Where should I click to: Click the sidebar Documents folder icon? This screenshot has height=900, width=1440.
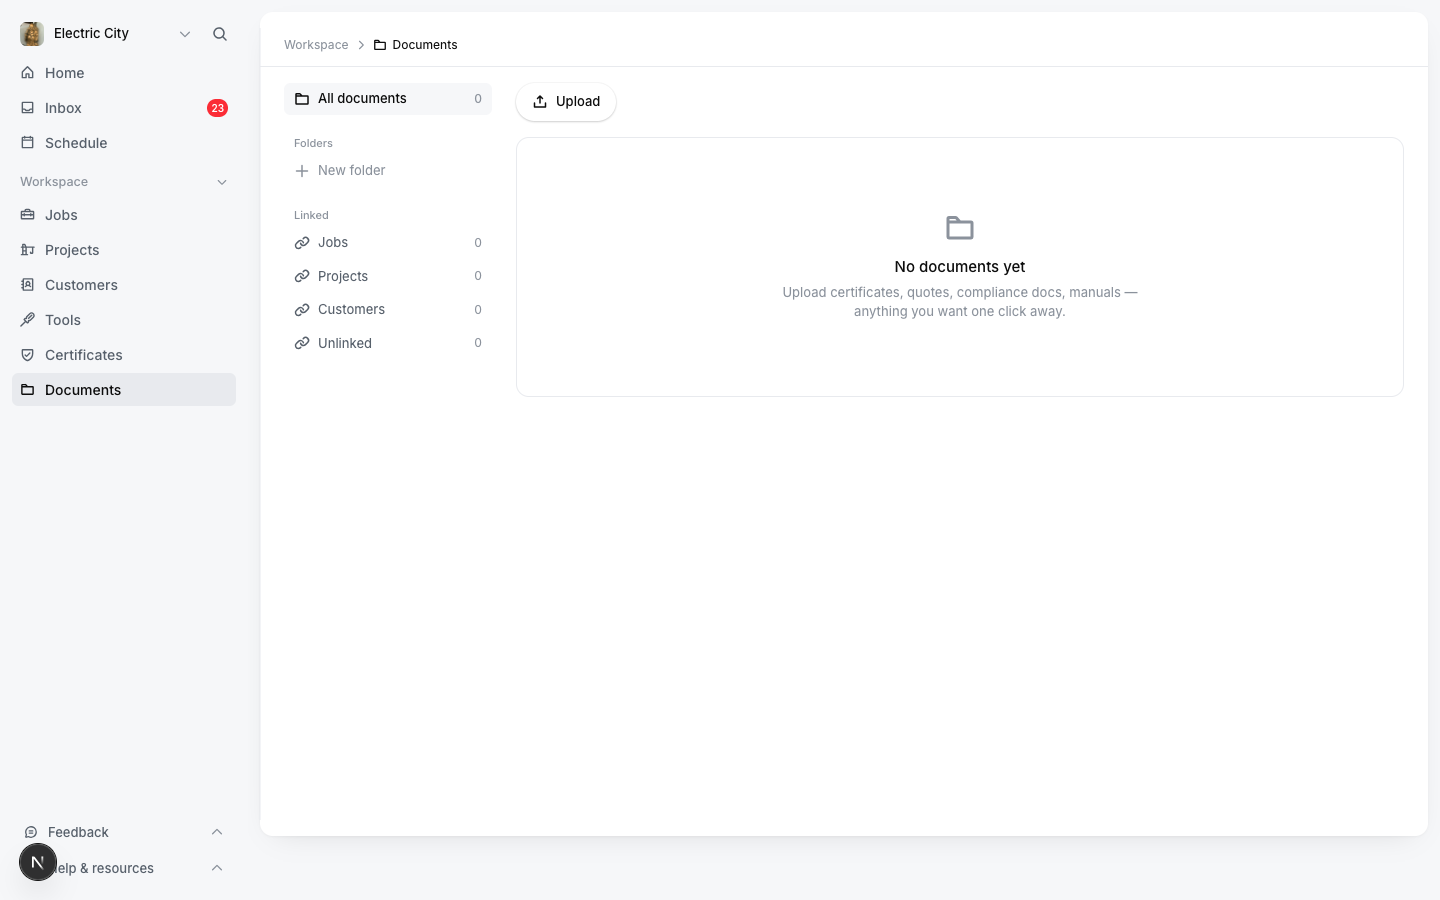coord(28,390)
